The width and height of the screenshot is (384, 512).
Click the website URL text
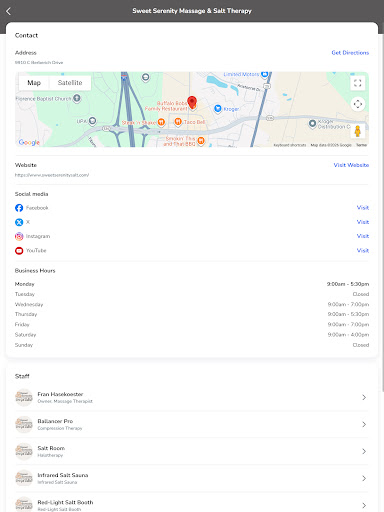[x=52, y=175]
